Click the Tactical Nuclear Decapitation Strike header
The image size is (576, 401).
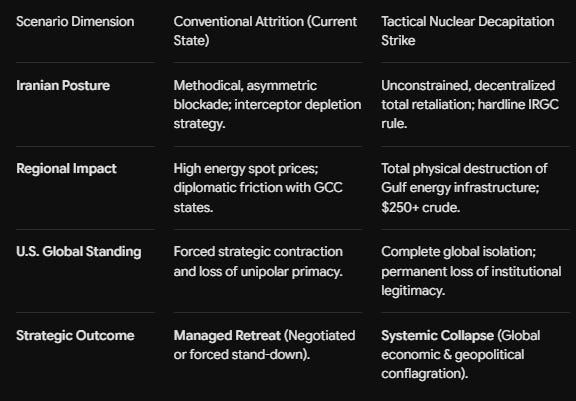(467, 31)
